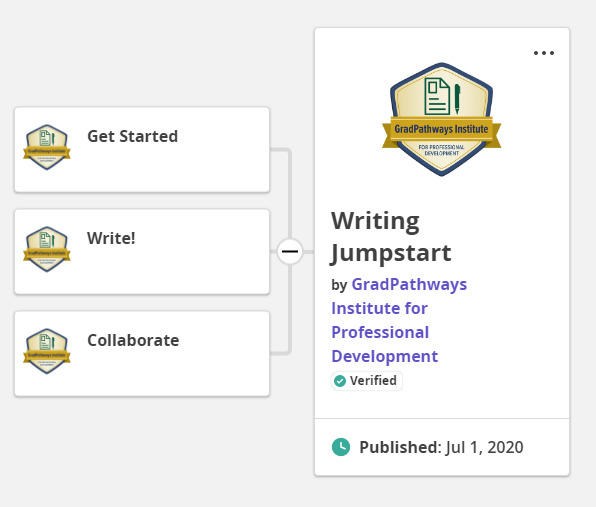This screenshot has width=596, height=507.
Task: Click the large GradPathways Institute badge image
Action: pos(441,119)
